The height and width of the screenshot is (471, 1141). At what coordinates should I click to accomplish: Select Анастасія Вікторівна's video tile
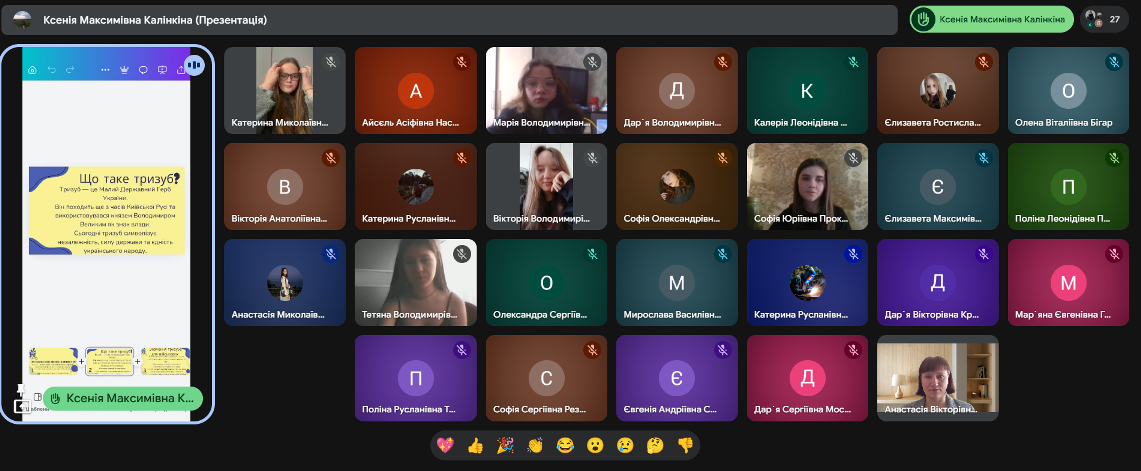pos(937,377)
